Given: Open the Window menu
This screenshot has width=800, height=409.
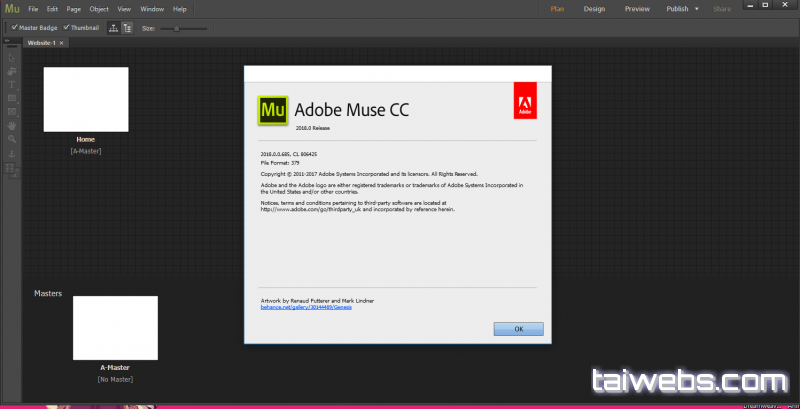Looking at the screenshot, I should 152,9.
